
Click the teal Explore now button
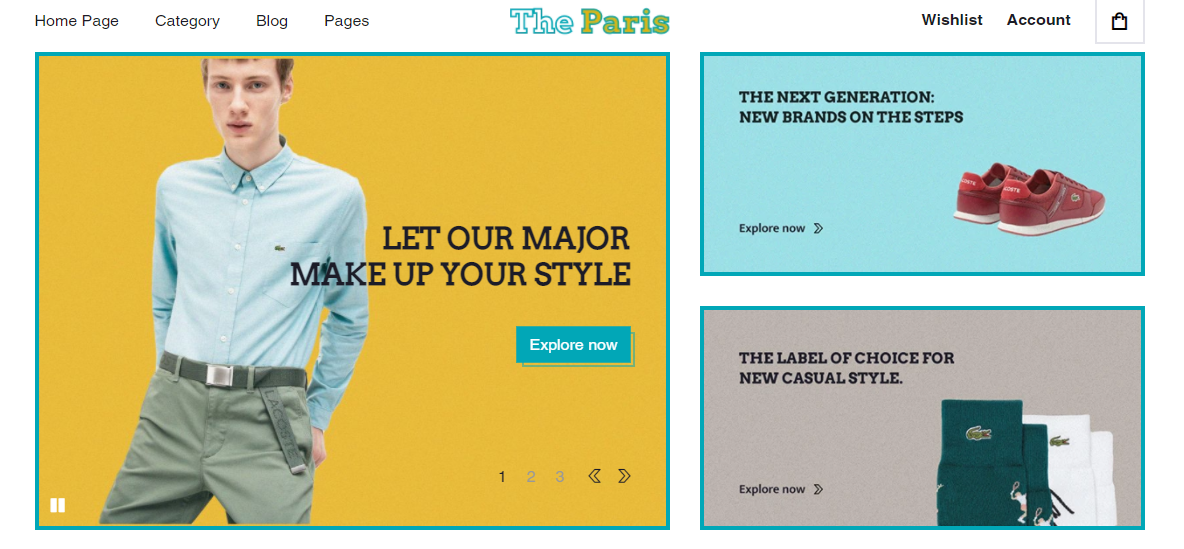tap(573, 344)
